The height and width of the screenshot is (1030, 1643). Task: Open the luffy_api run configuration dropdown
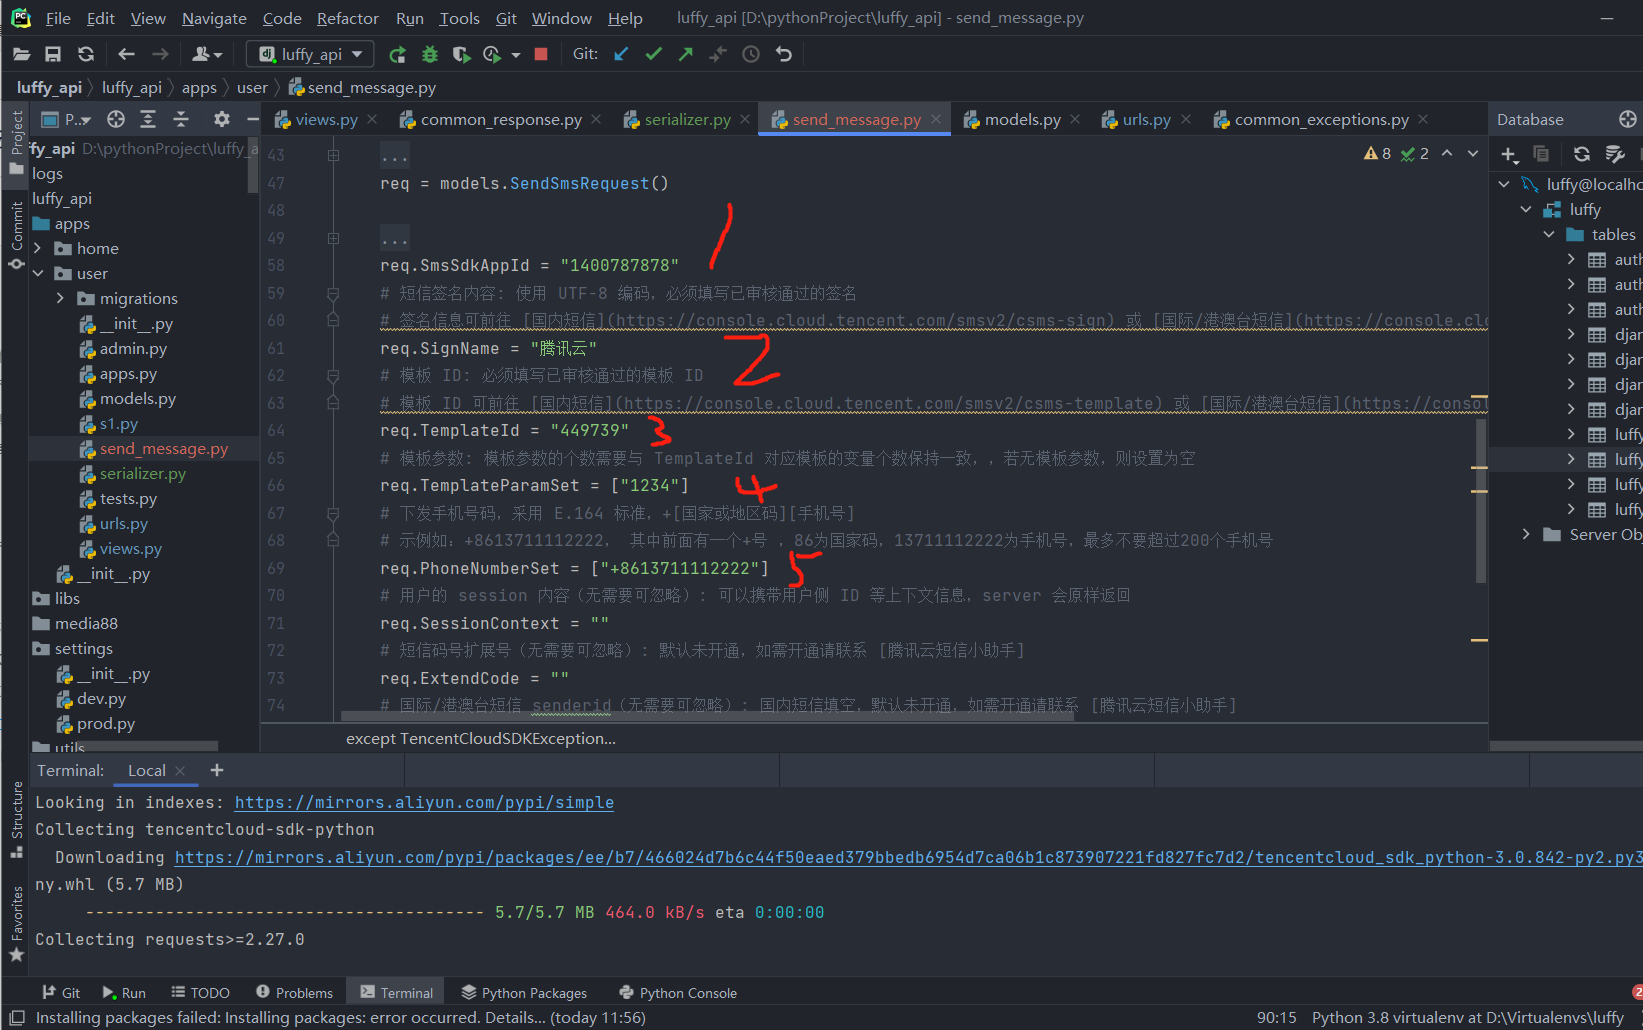tap(310, 54)
